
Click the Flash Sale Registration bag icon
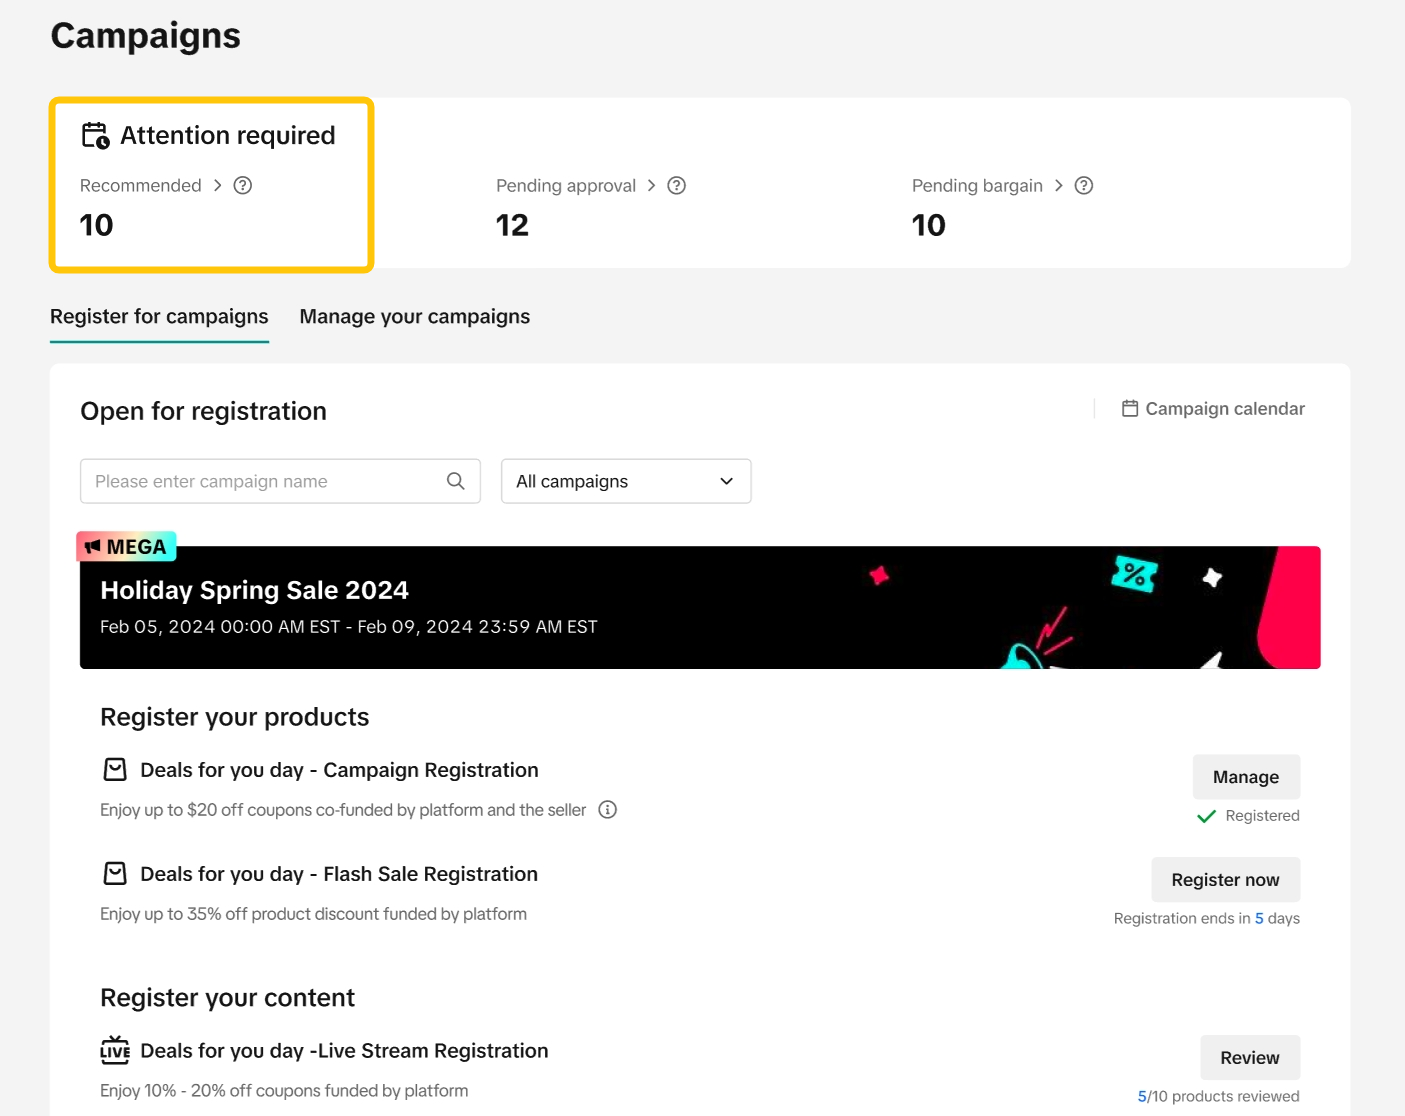(115, 873)
